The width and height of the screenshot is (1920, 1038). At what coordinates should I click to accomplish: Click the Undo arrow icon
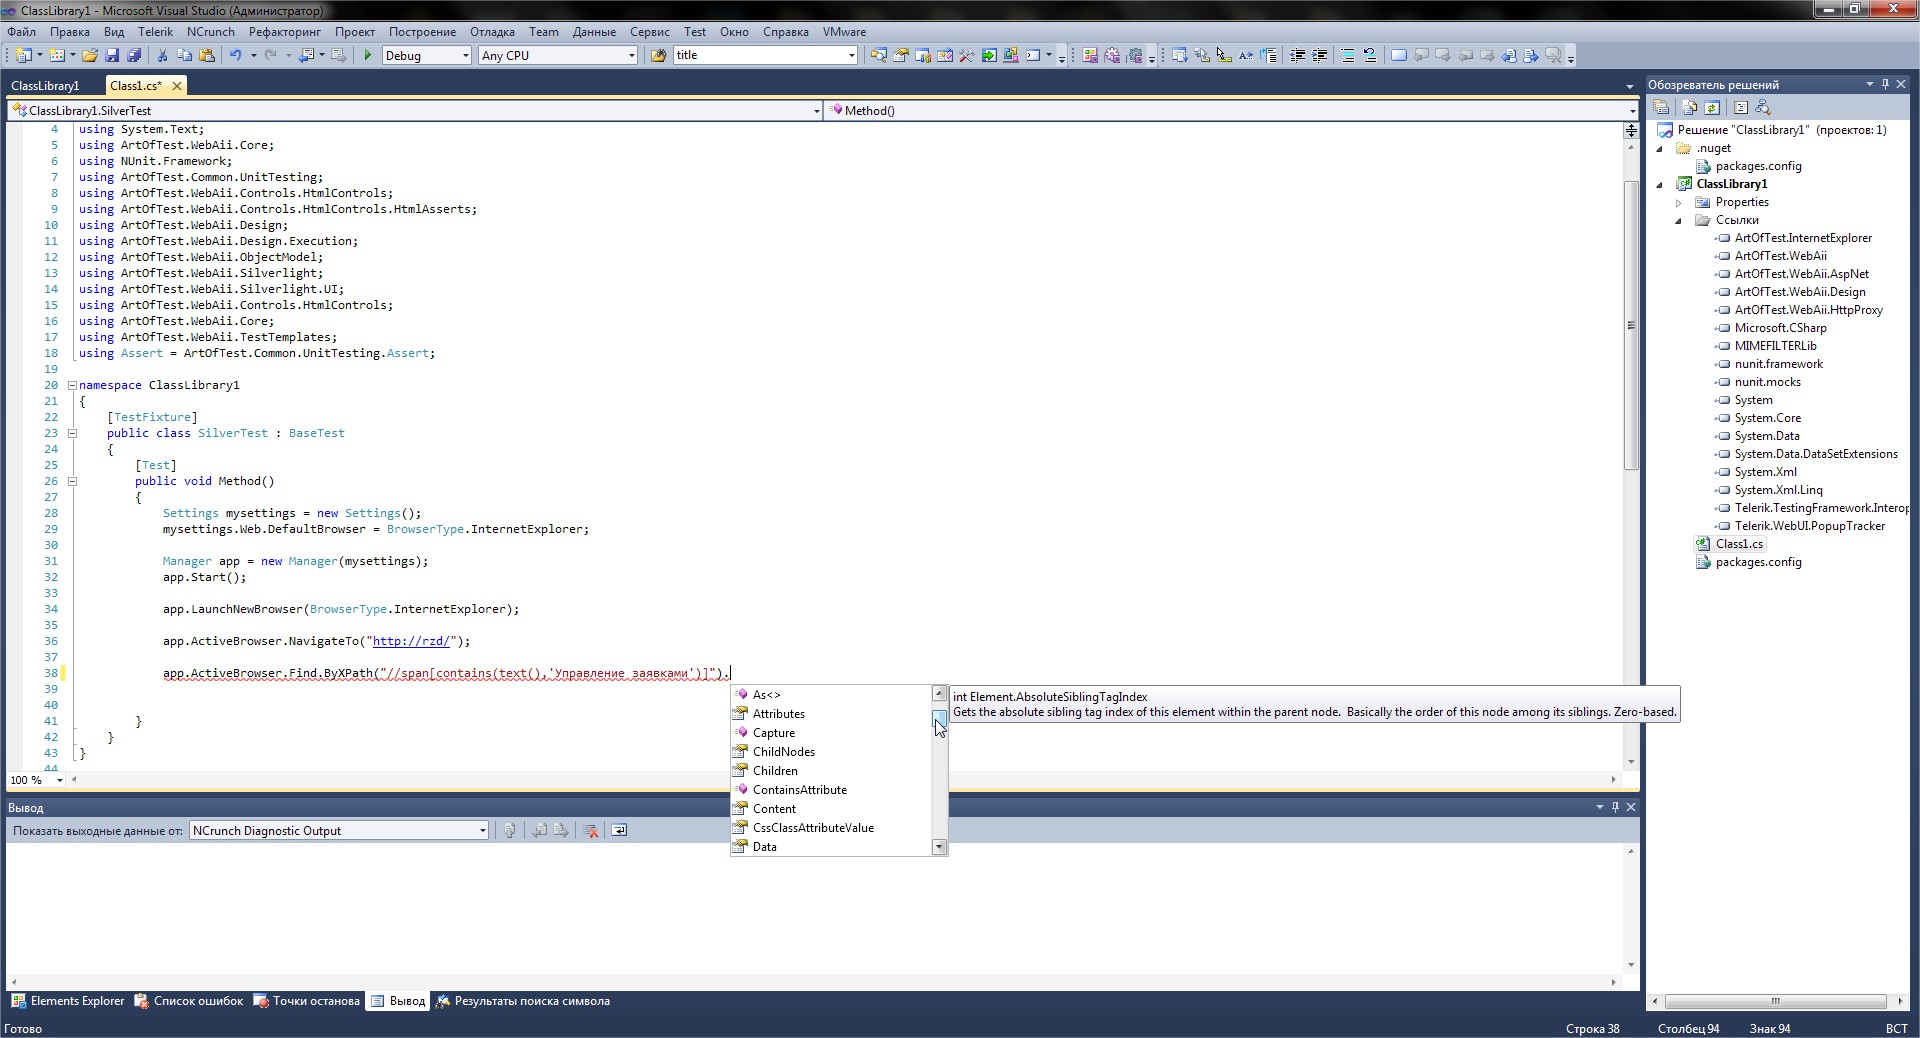pos(235,56)
